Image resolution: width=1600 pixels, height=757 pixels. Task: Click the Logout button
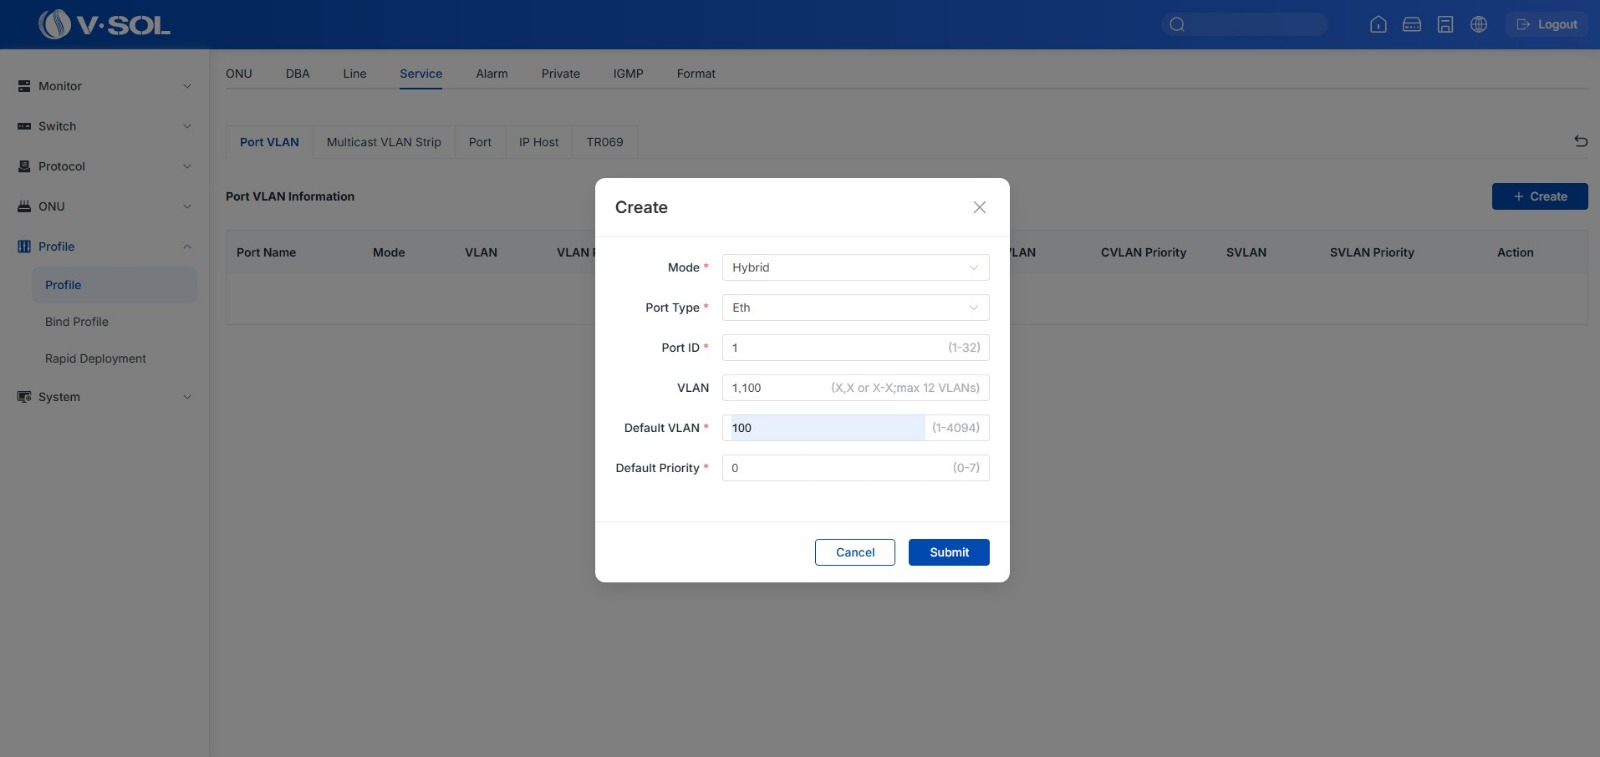point(1547,24)
